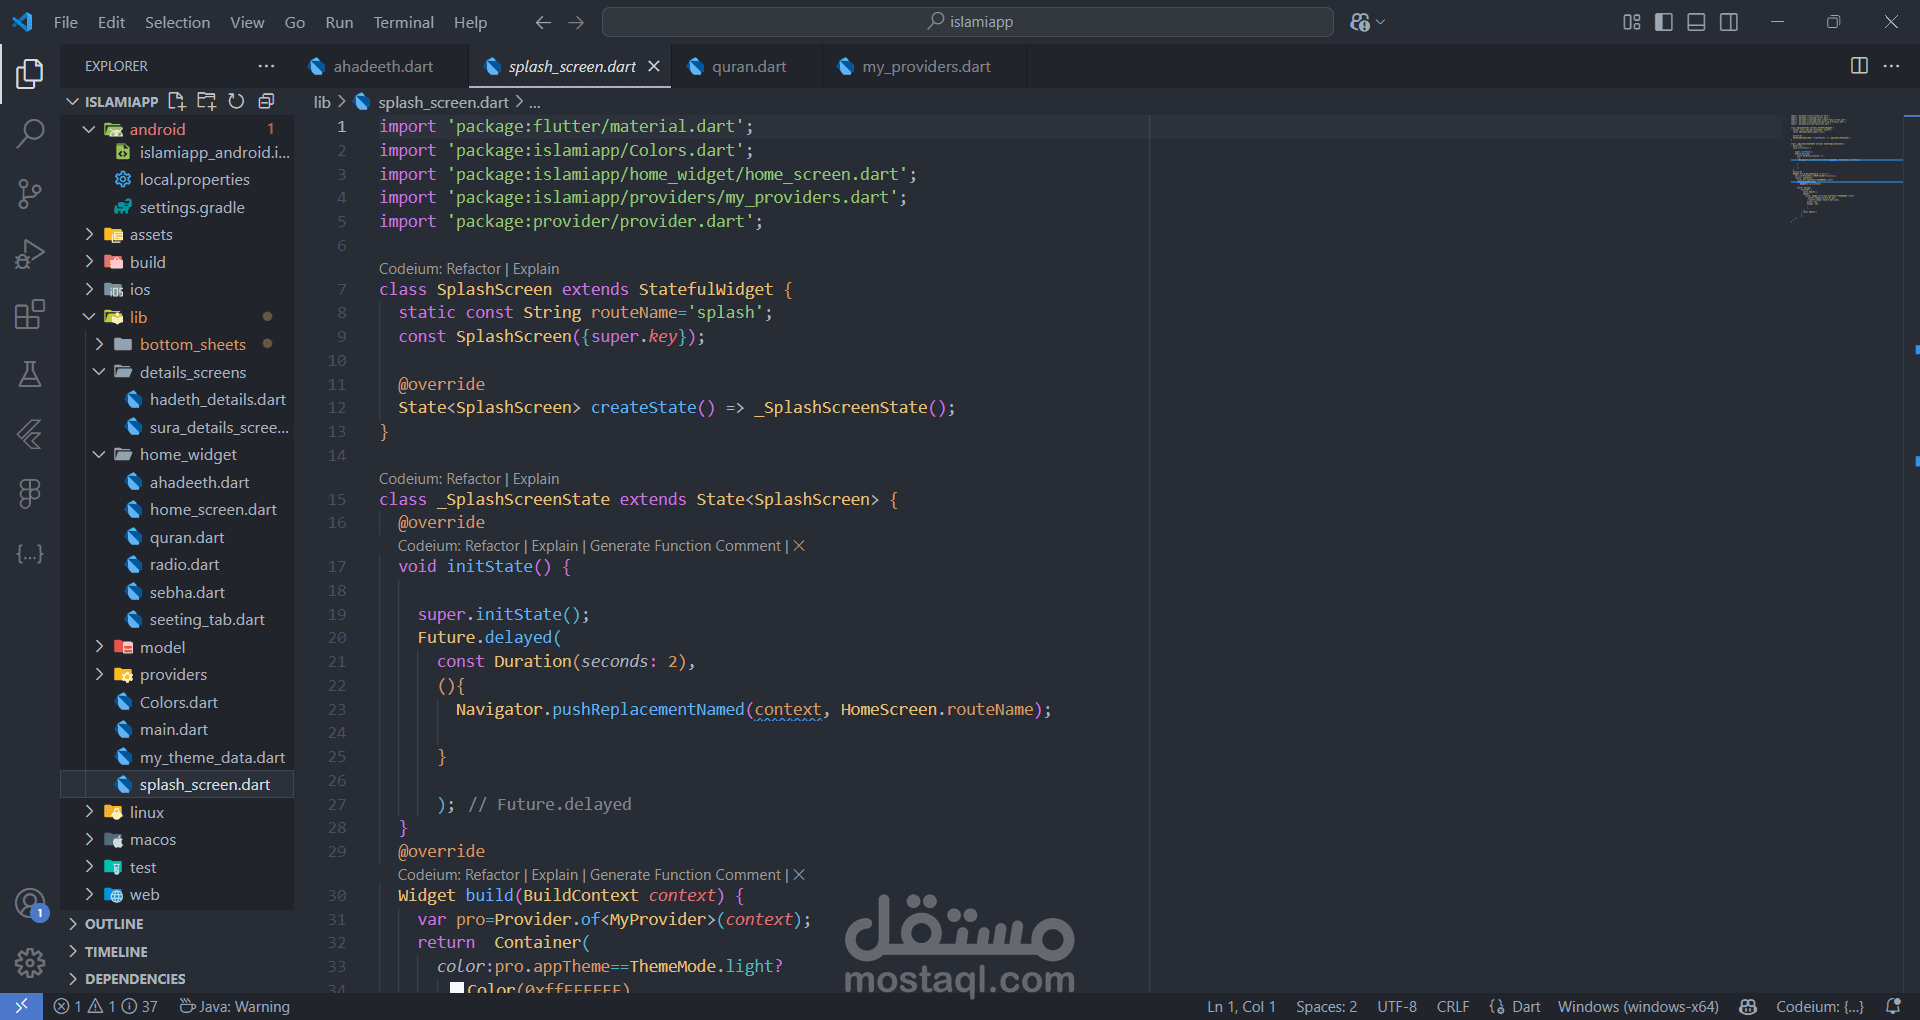1920x1020 pixels.
Task: Close the splash_screen.dart tab
Action: tap(654, 66)
